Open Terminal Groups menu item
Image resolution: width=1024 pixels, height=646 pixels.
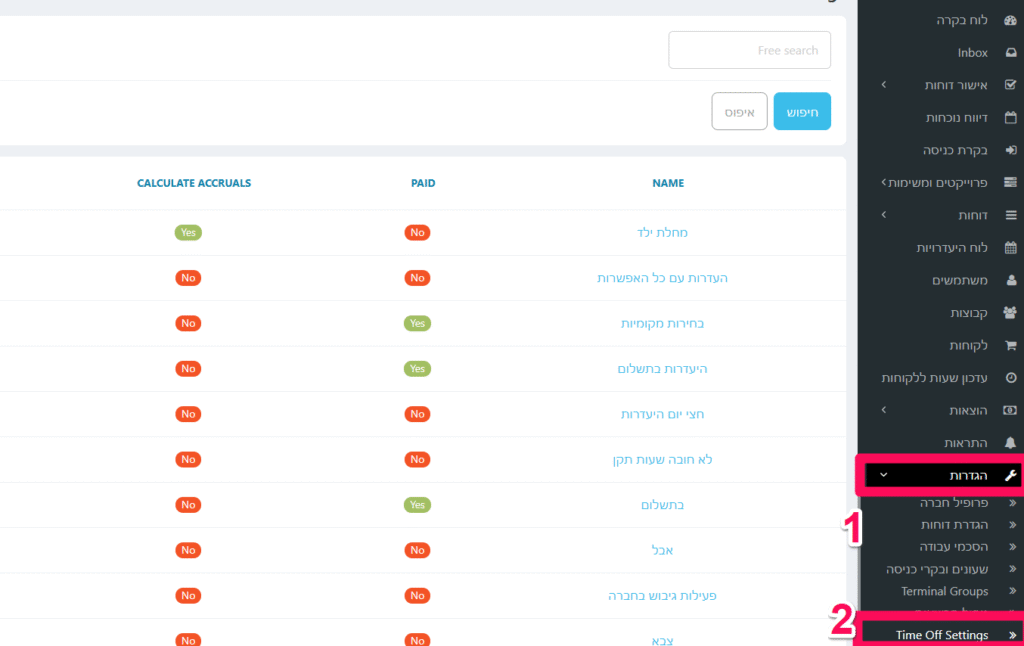pyautogui.click(x=944, y=591)
